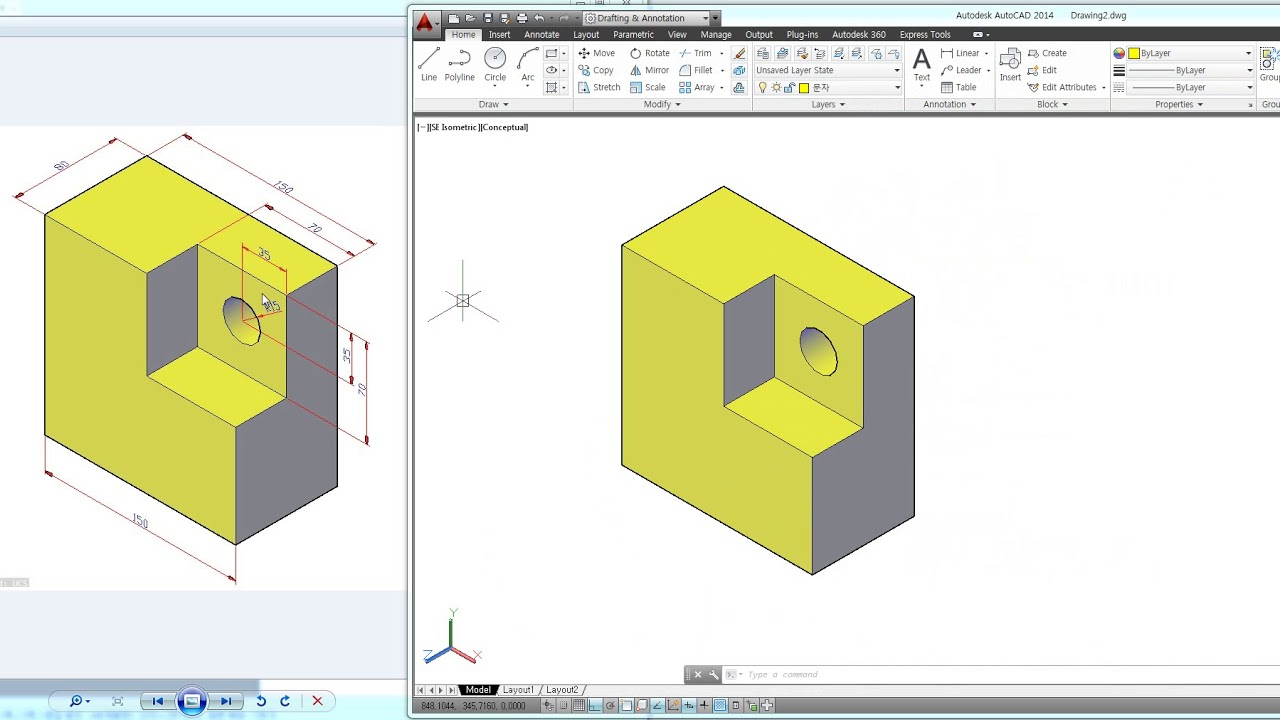Viewport: 1280px width, 720px height.
Task: Toggle Snap Mode in status bar
Action: tap(564, 705)
